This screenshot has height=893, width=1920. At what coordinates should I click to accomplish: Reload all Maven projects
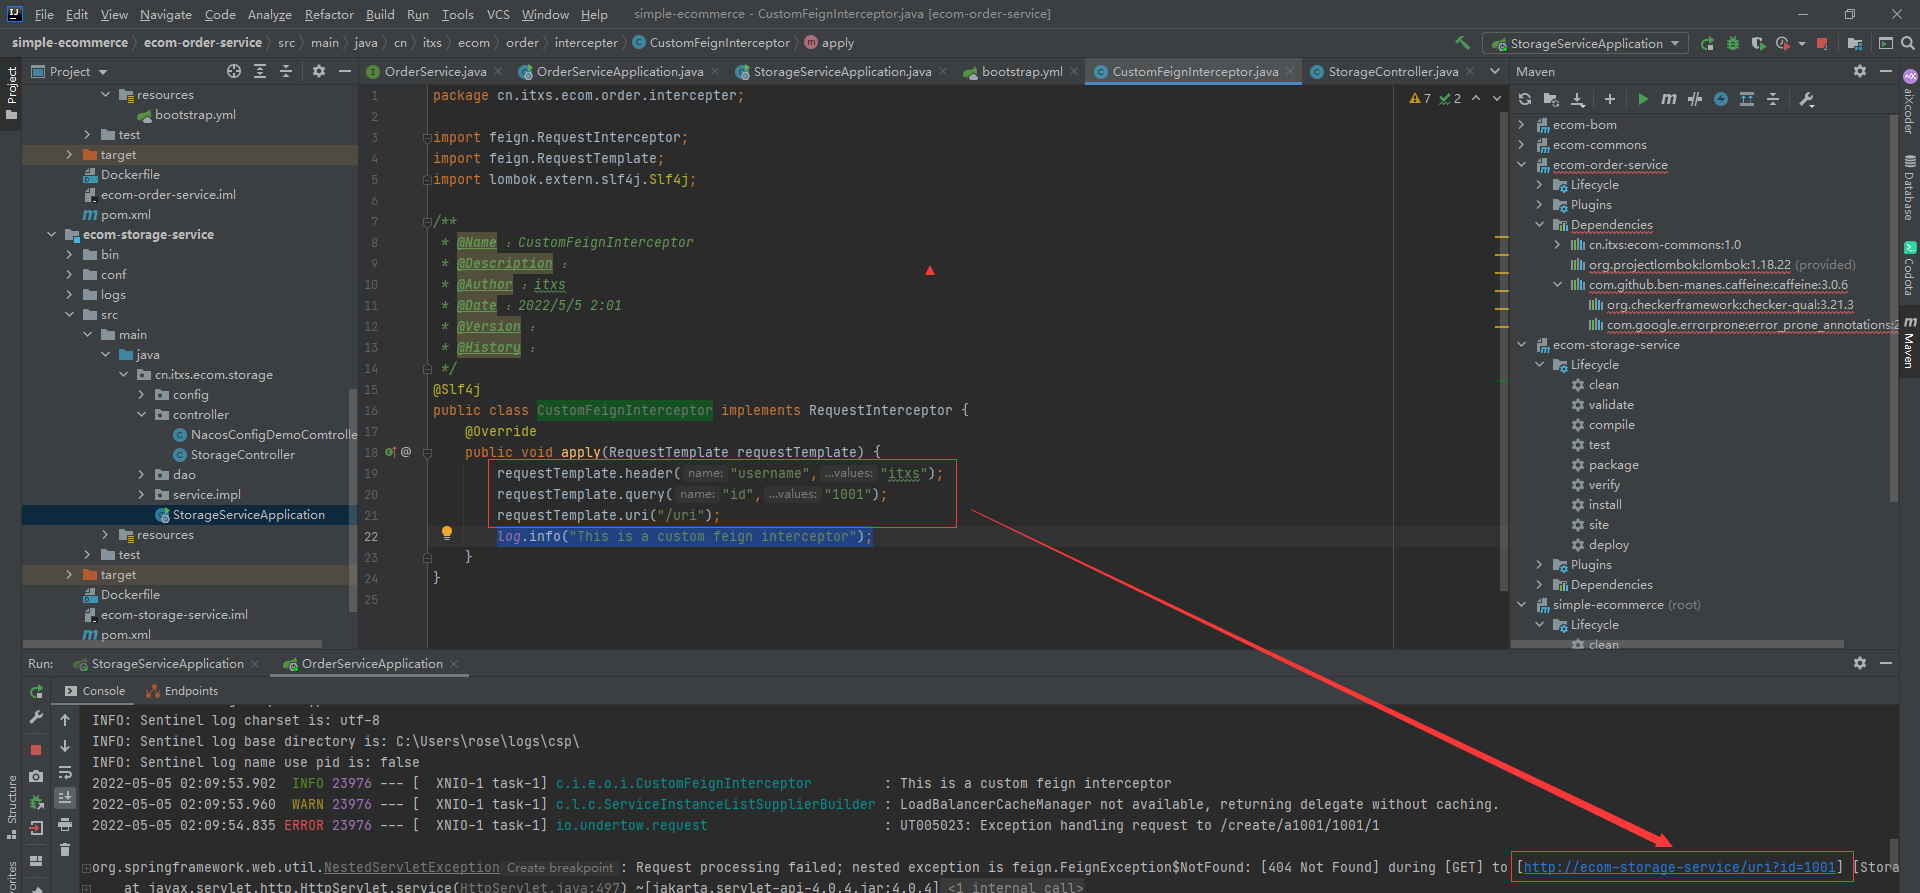pos(1525,99)
